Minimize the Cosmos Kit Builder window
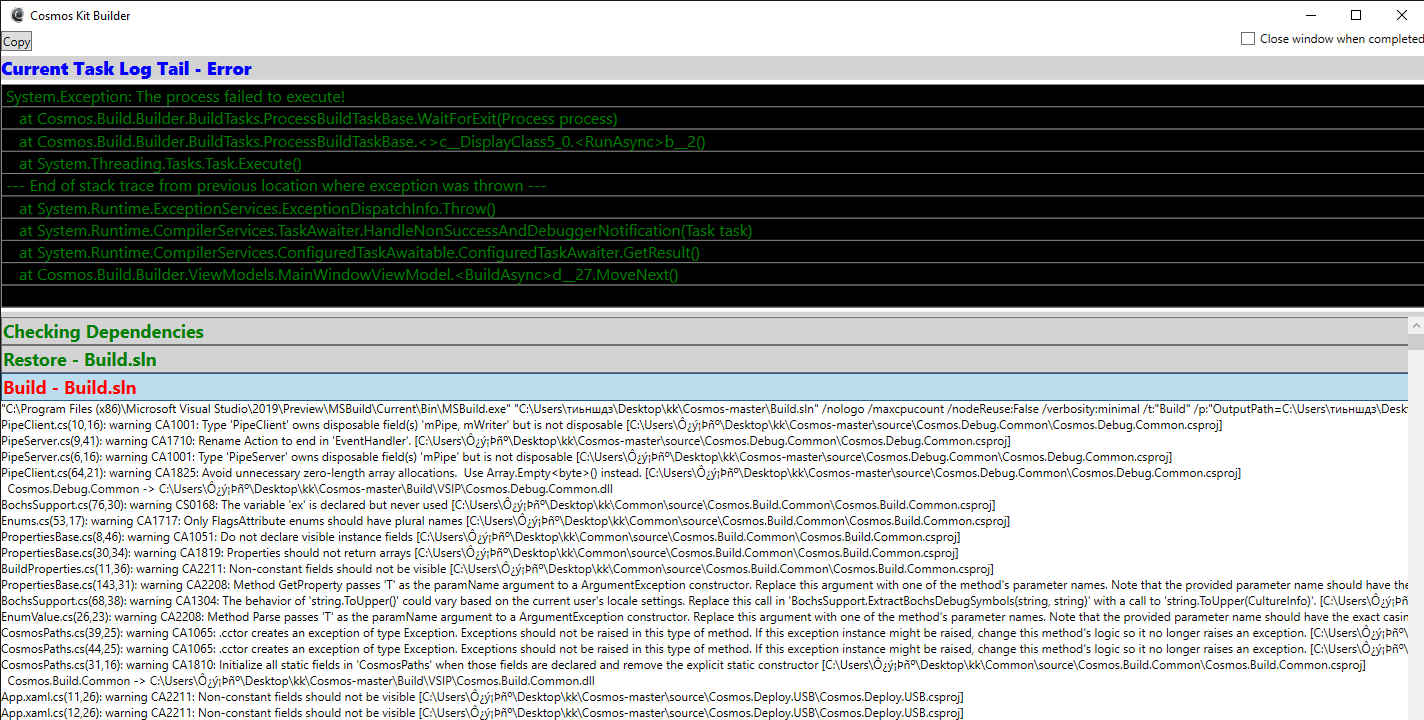 1311,15
